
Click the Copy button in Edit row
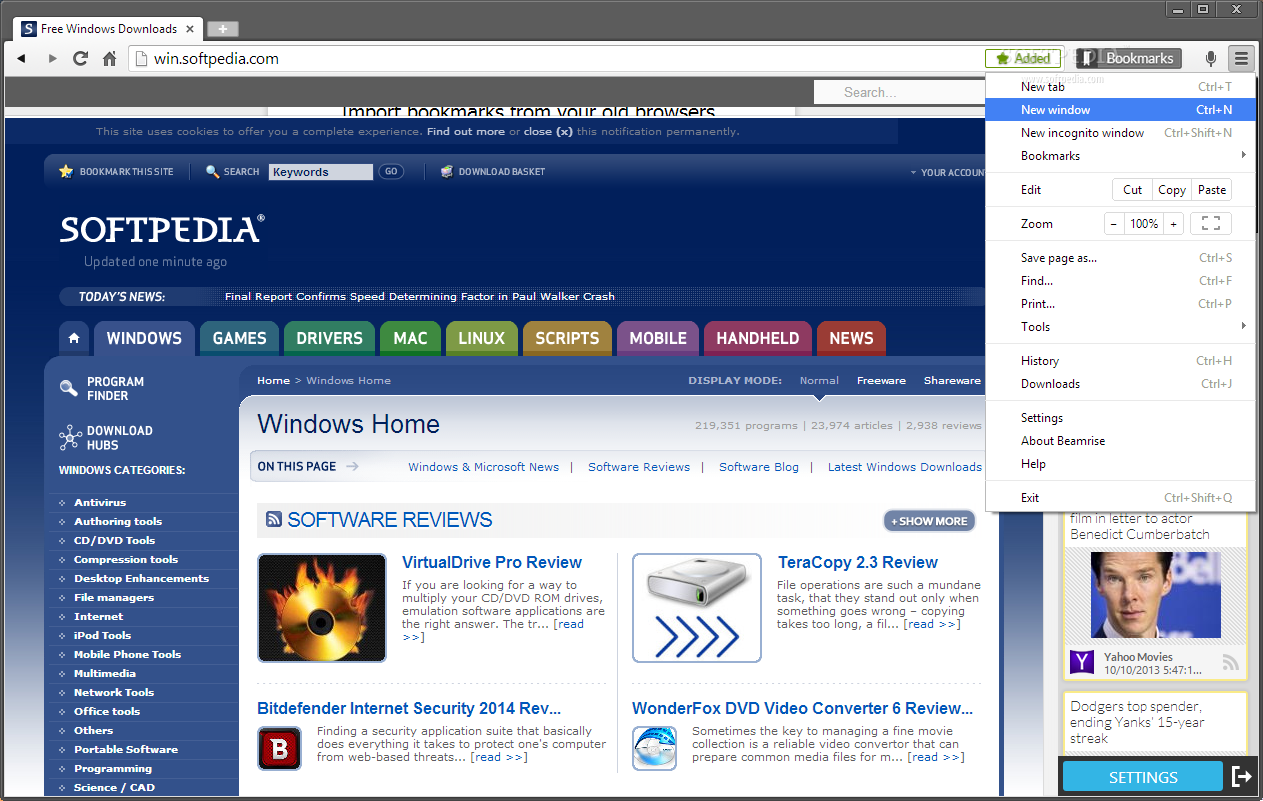coord(1171,190)
